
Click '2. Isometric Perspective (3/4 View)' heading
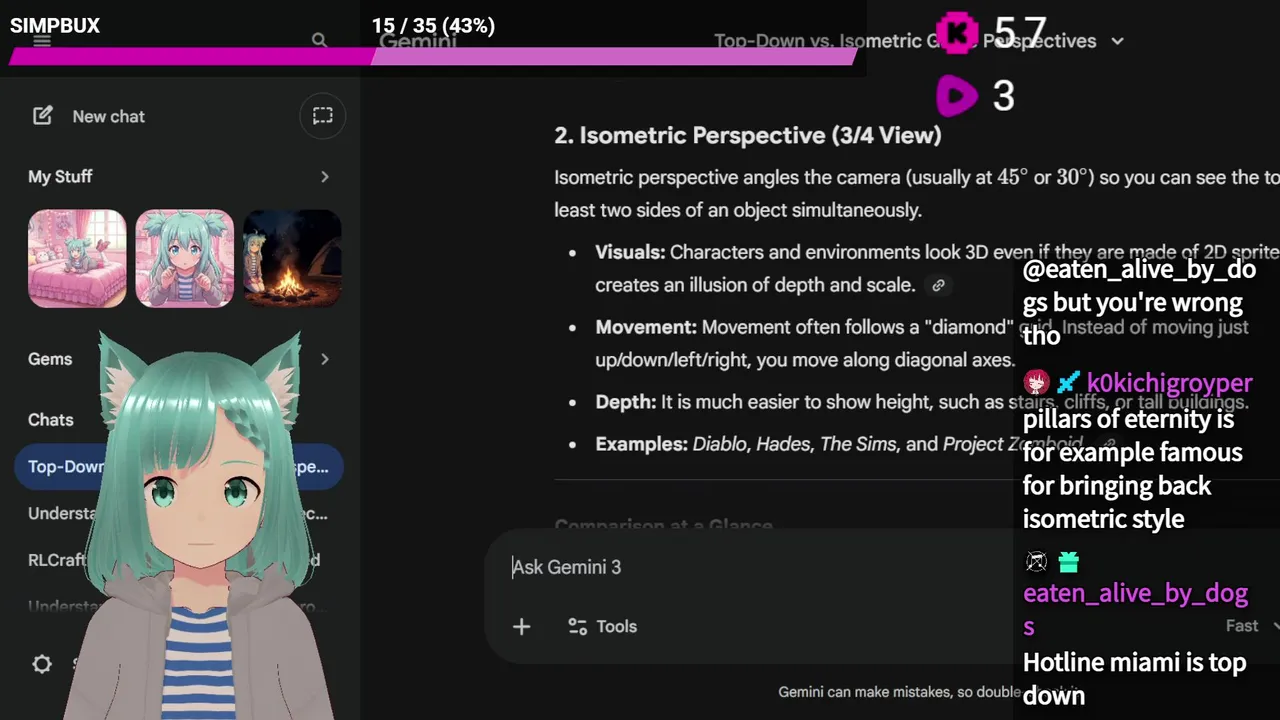[x=748, y=135]
